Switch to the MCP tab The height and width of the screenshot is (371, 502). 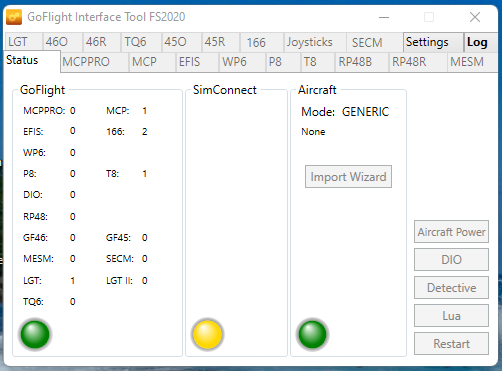tap(152, 62)
